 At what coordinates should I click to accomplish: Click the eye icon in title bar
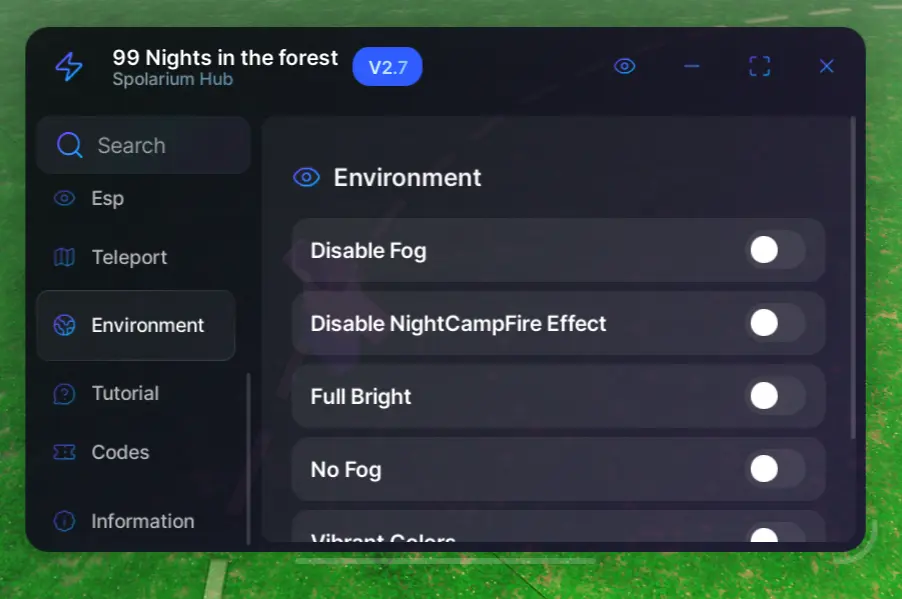point(625,67)
